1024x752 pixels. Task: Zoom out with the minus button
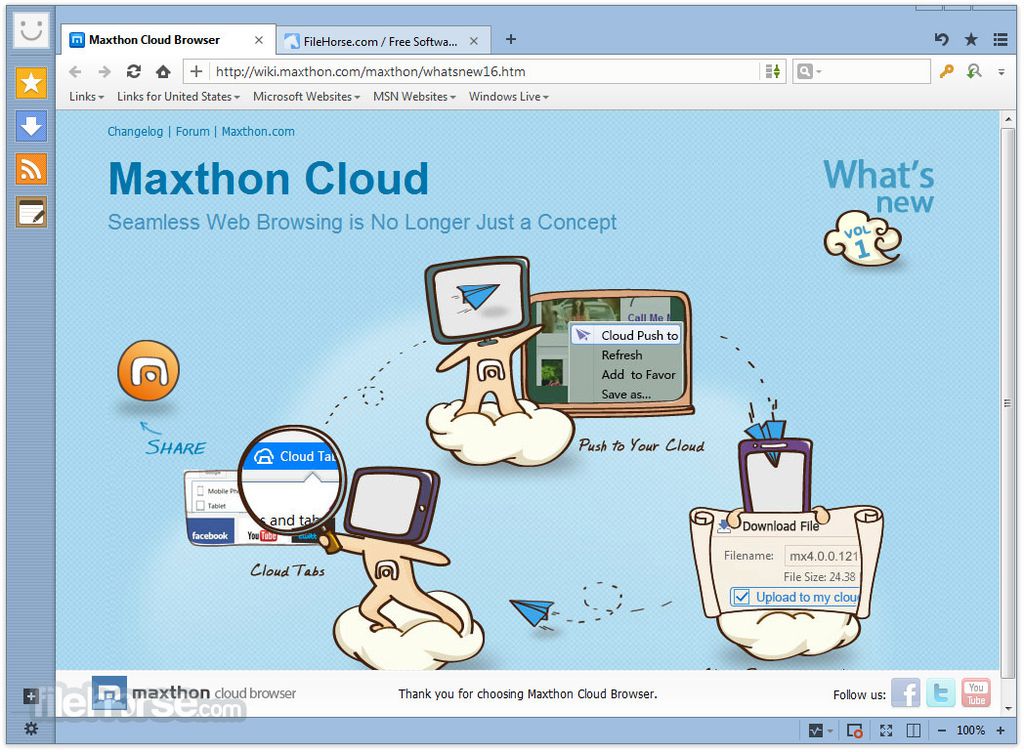tap(942, 730)
